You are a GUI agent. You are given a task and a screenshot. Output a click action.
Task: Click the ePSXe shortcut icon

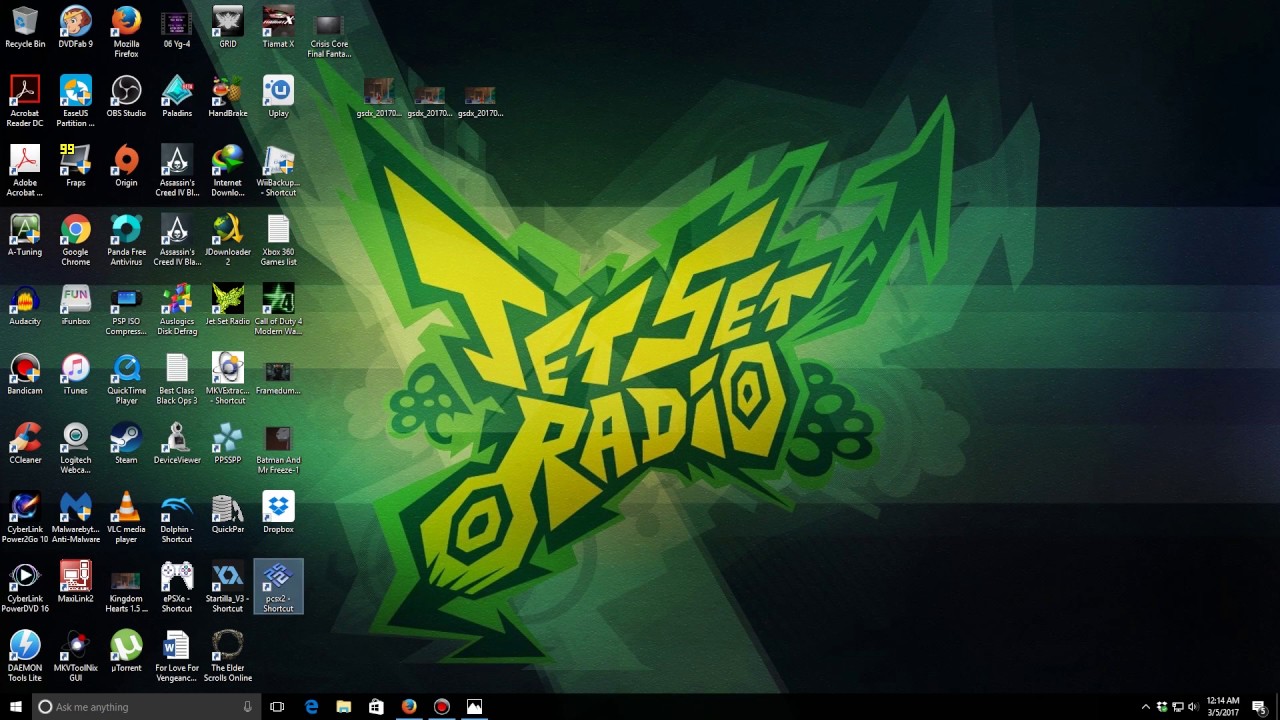pyautogui.click(x=177, y=587)
